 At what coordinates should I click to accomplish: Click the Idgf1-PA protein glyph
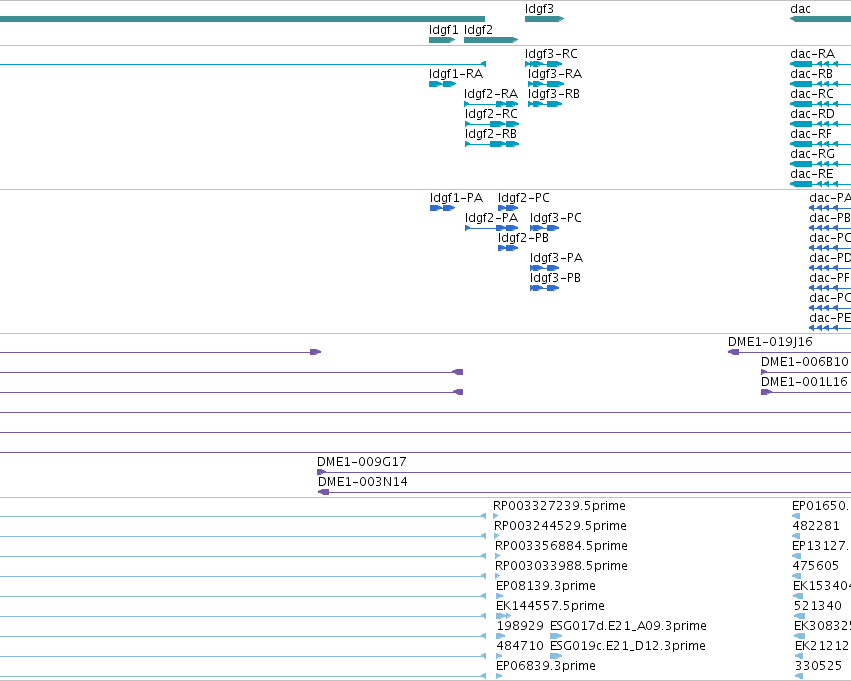[442, 208]
